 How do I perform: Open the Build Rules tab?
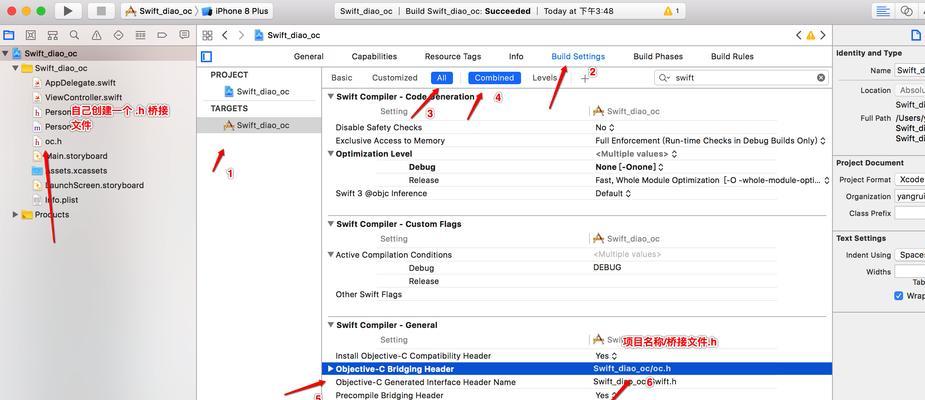coord(732,57)
